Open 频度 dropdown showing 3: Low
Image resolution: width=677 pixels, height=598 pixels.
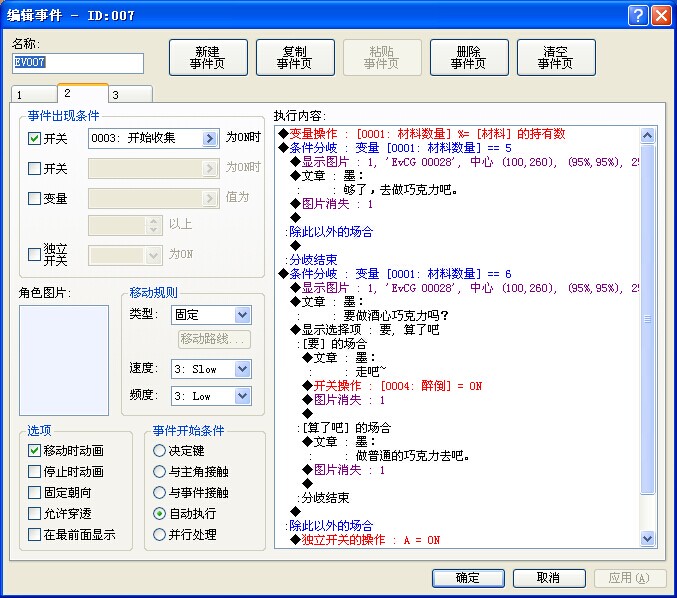click(211, 396)
